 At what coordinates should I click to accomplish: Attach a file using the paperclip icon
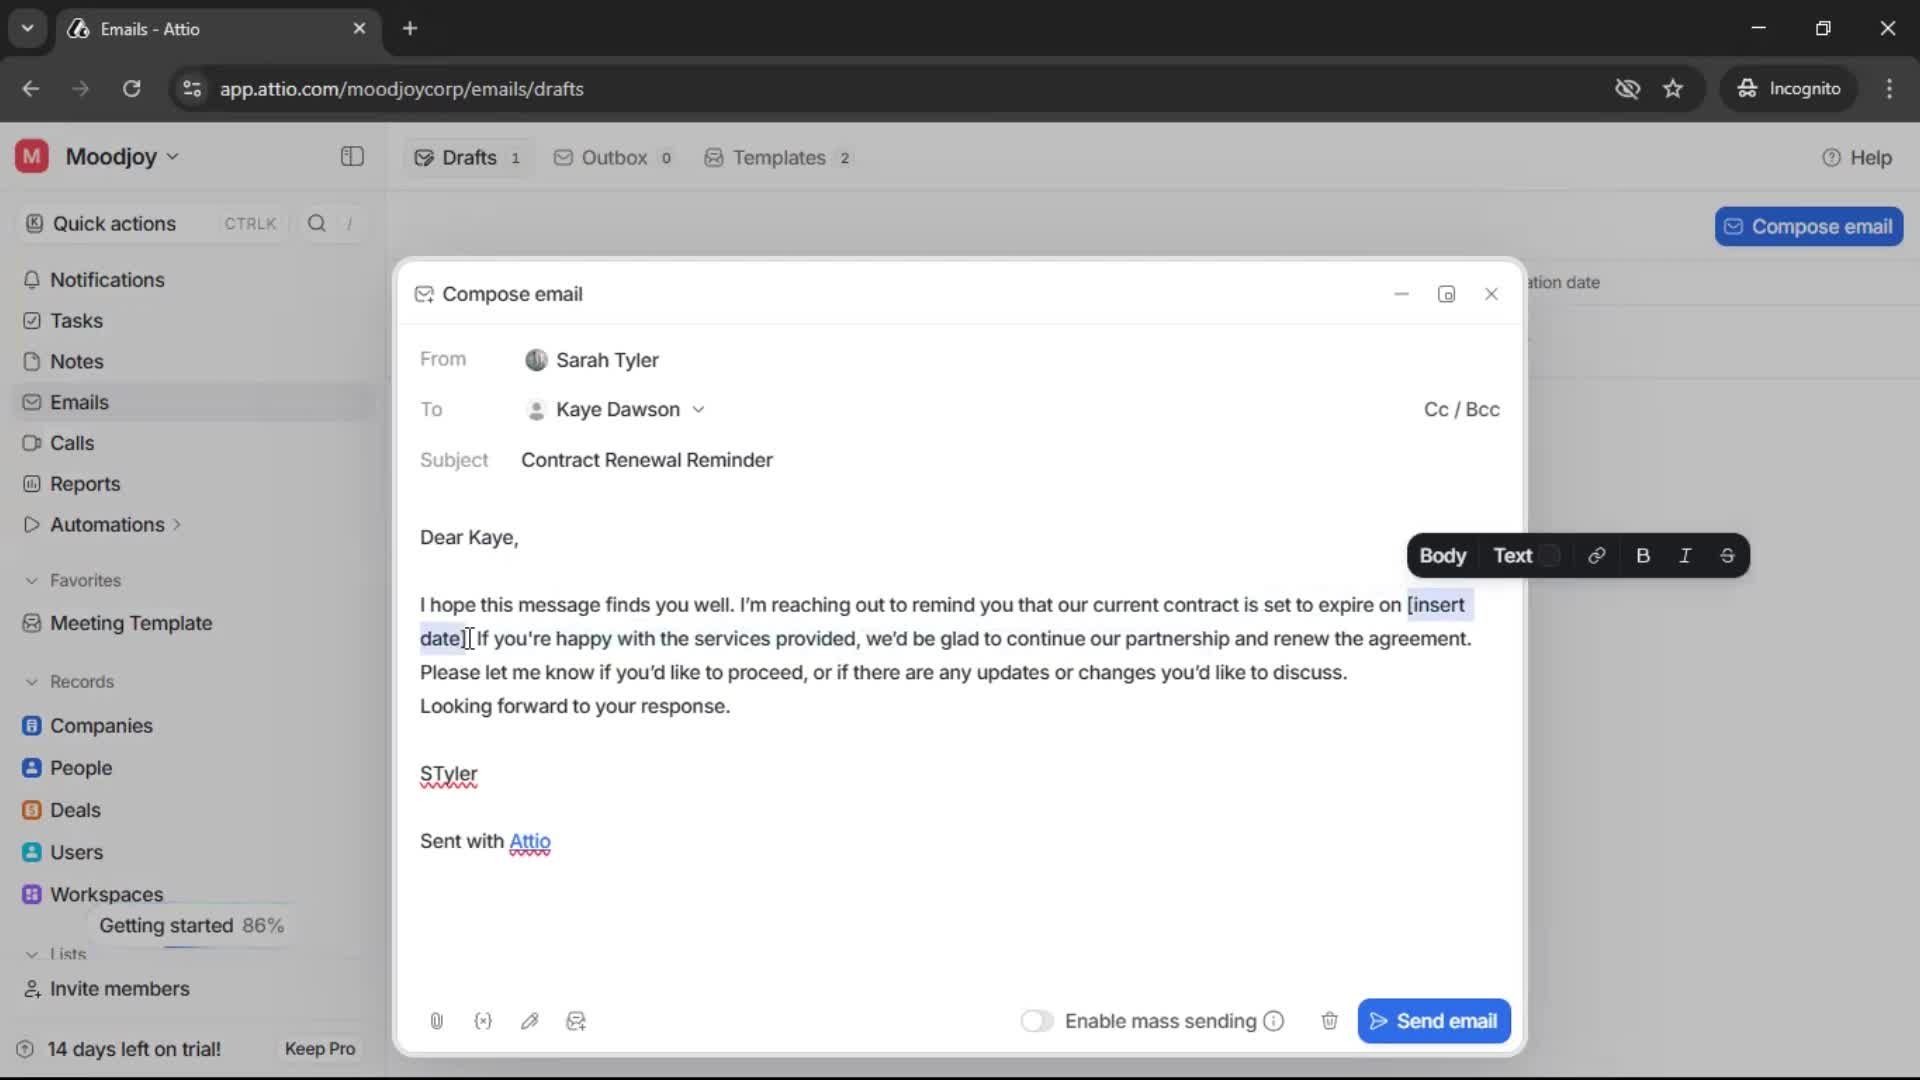pyautogui.click(x=436, y=1021)
